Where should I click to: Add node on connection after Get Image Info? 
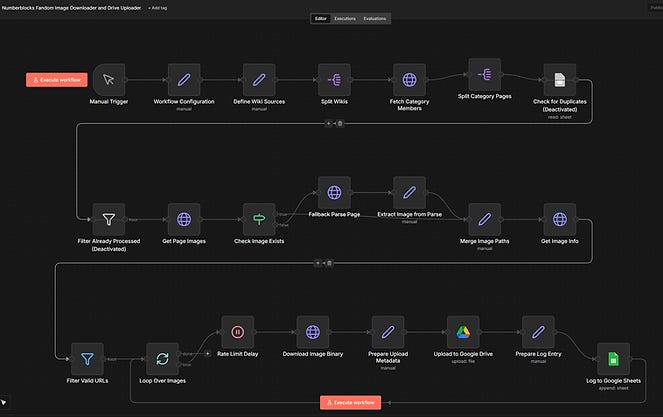pyautogui.click(x=318, y=263)
